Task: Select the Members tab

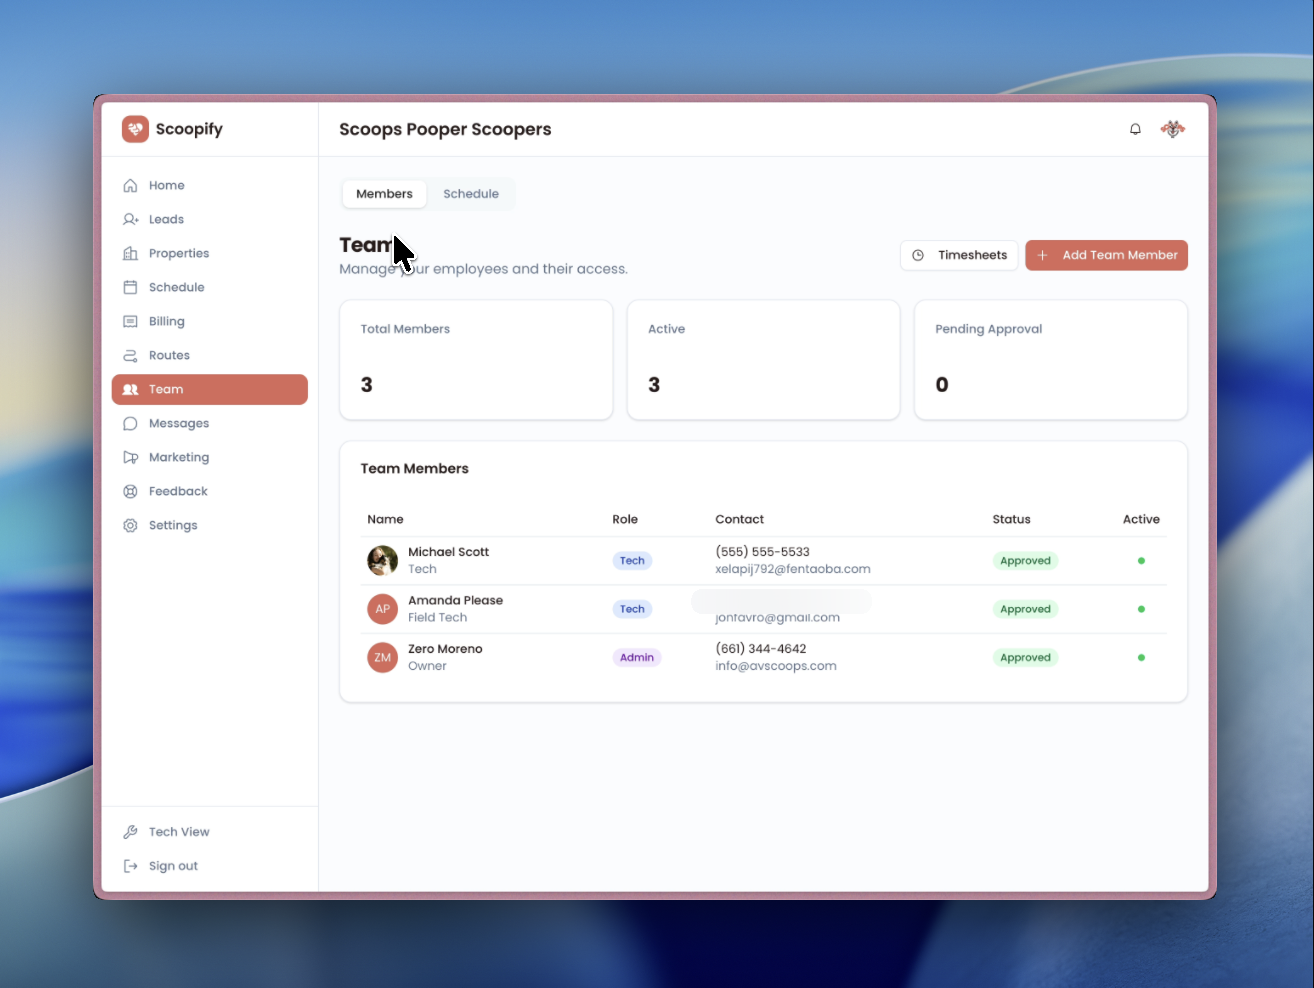Action: click(384, 194)
